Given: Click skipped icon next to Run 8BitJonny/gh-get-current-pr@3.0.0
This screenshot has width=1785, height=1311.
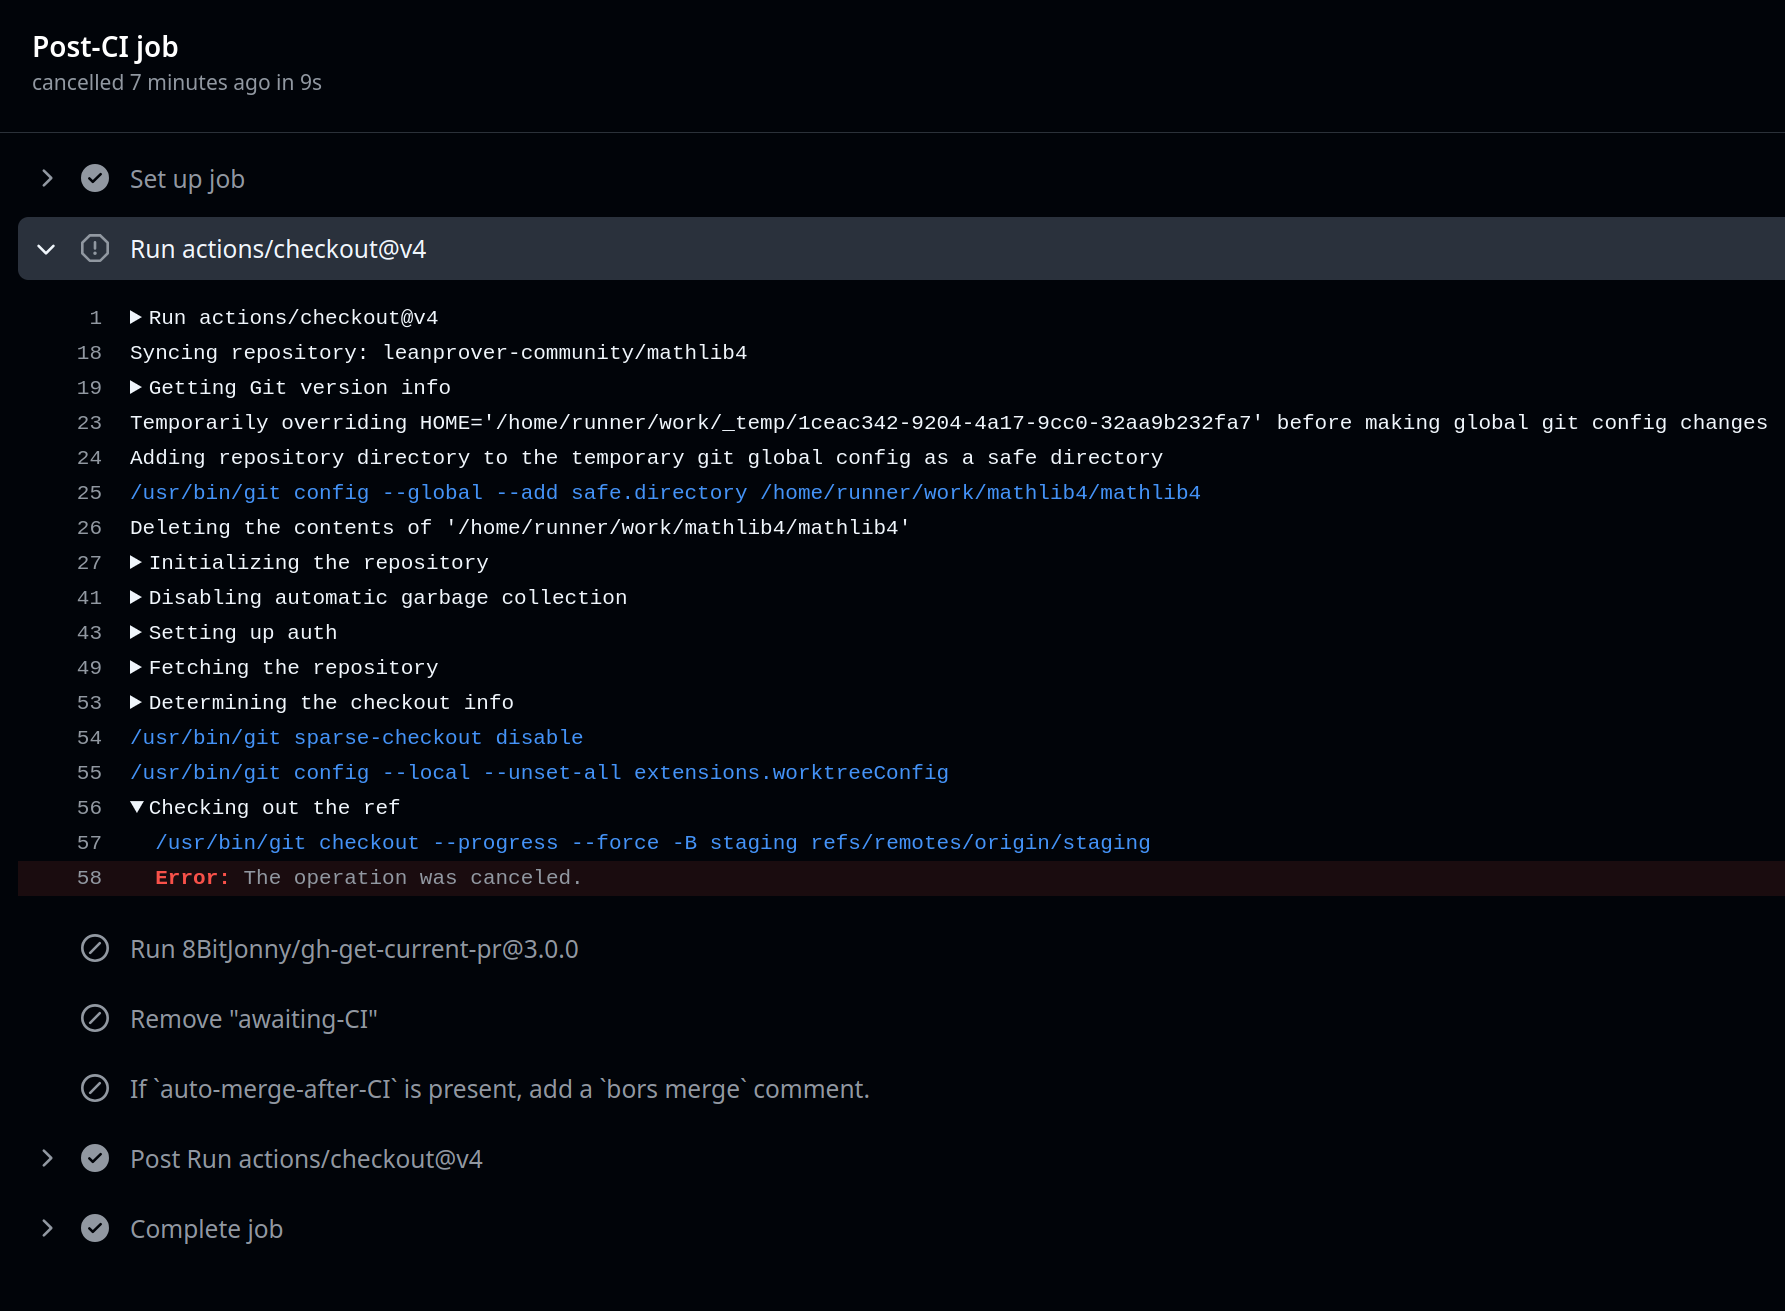Looking at the screenshot, I should pyautogui.click(x=95, y=948).
